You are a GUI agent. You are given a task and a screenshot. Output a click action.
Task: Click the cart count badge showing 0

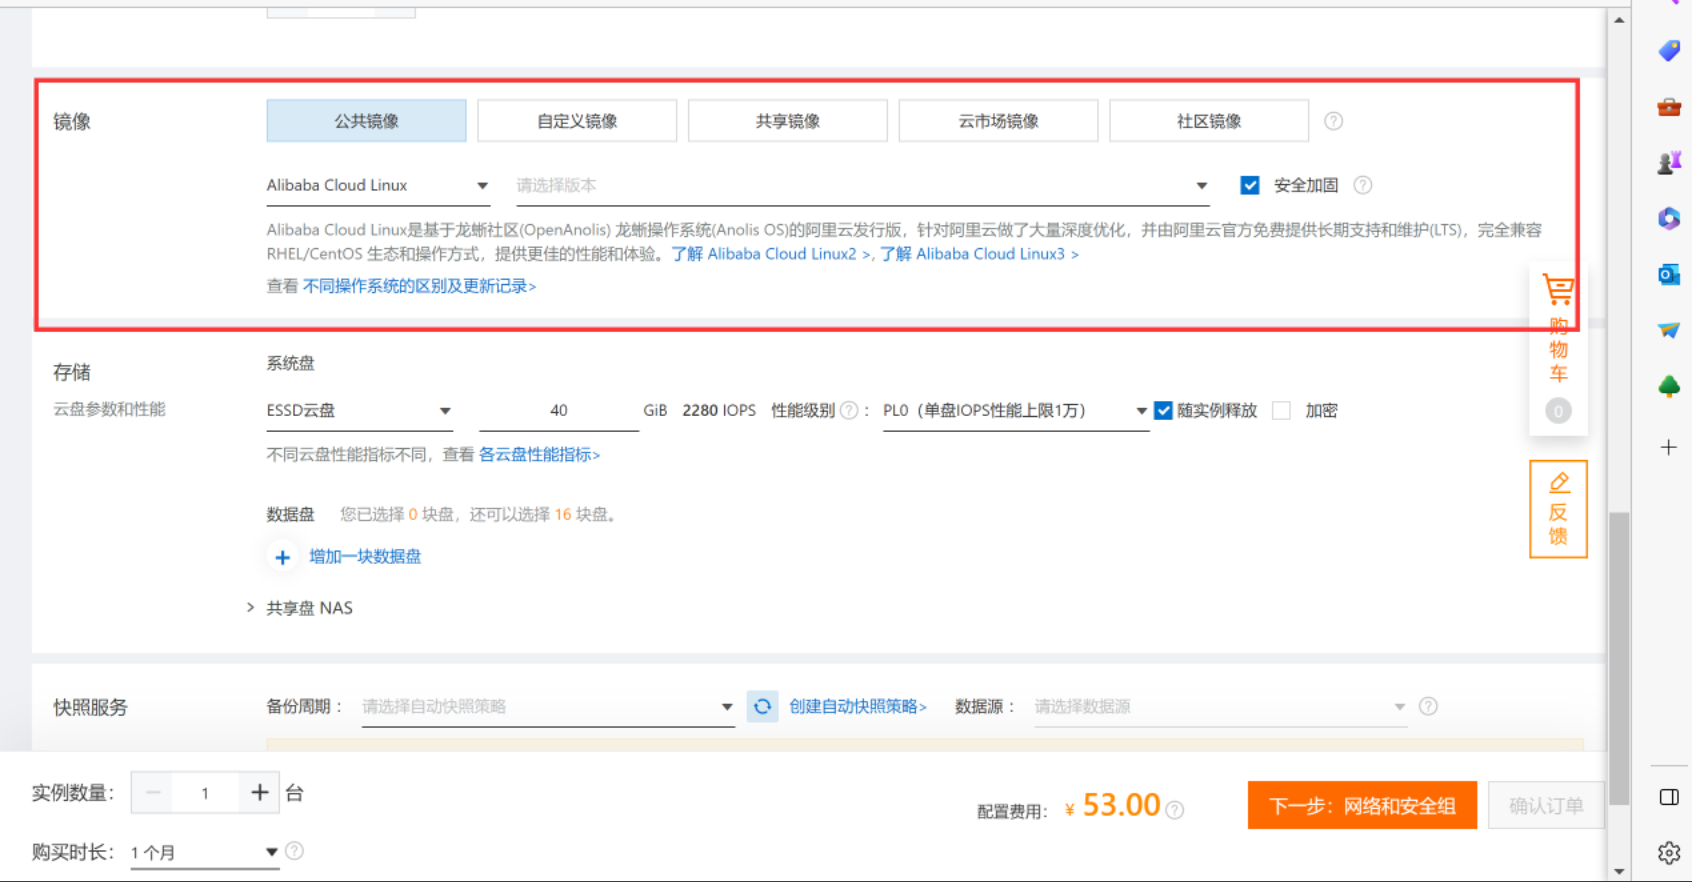(1558, 411)
